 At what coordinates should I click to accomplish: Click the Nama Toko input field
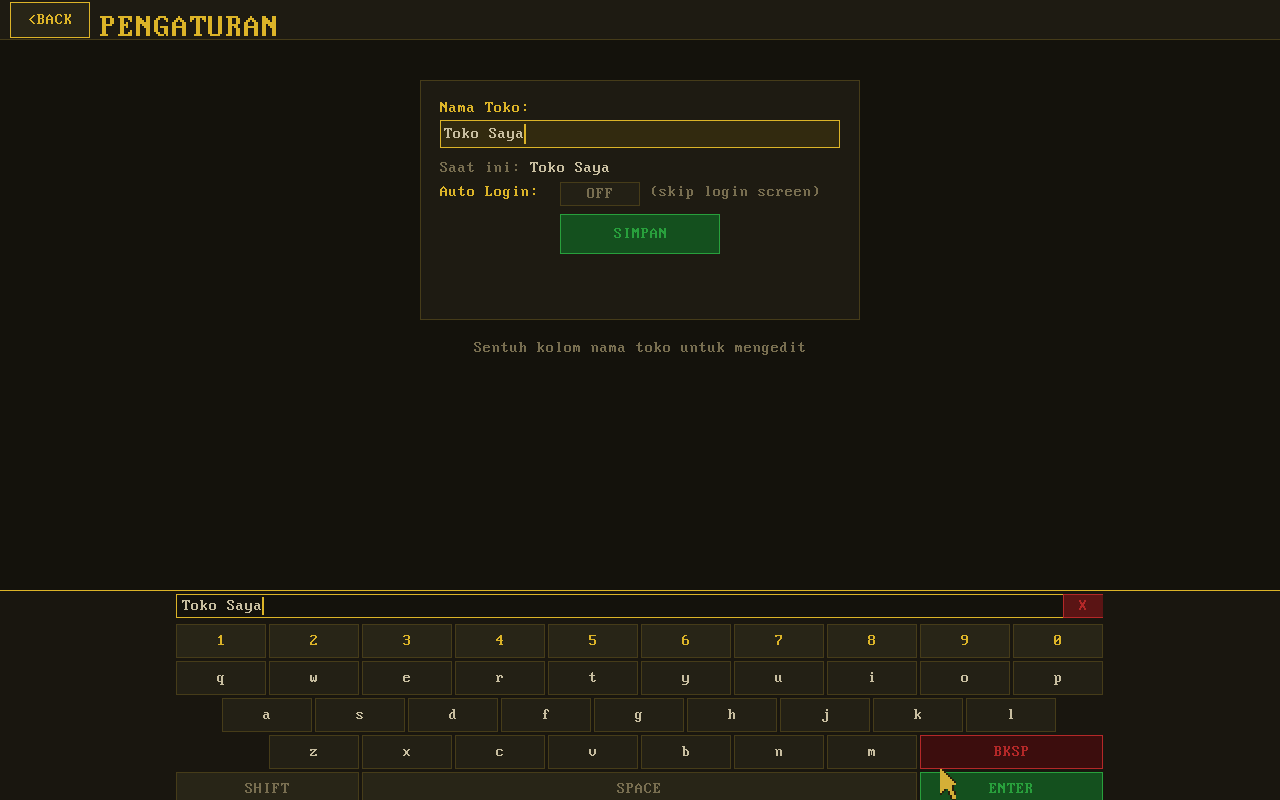[639, 134]
